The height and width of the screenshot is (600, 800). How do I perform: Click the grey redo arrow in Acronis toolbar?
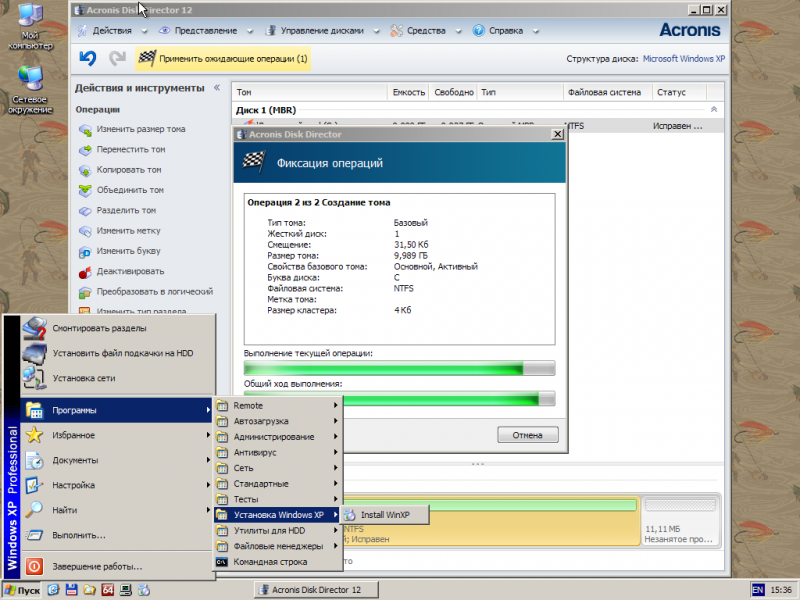(x=117, y=58)
